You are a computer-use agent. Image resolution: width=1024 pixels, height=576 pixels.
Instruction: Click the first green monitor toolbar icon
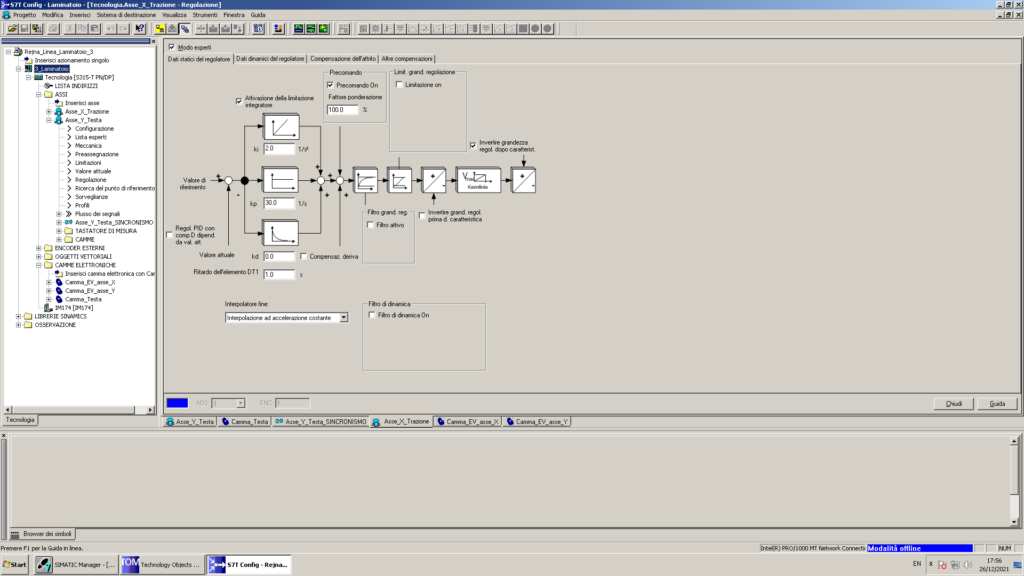tap(298, 29)
